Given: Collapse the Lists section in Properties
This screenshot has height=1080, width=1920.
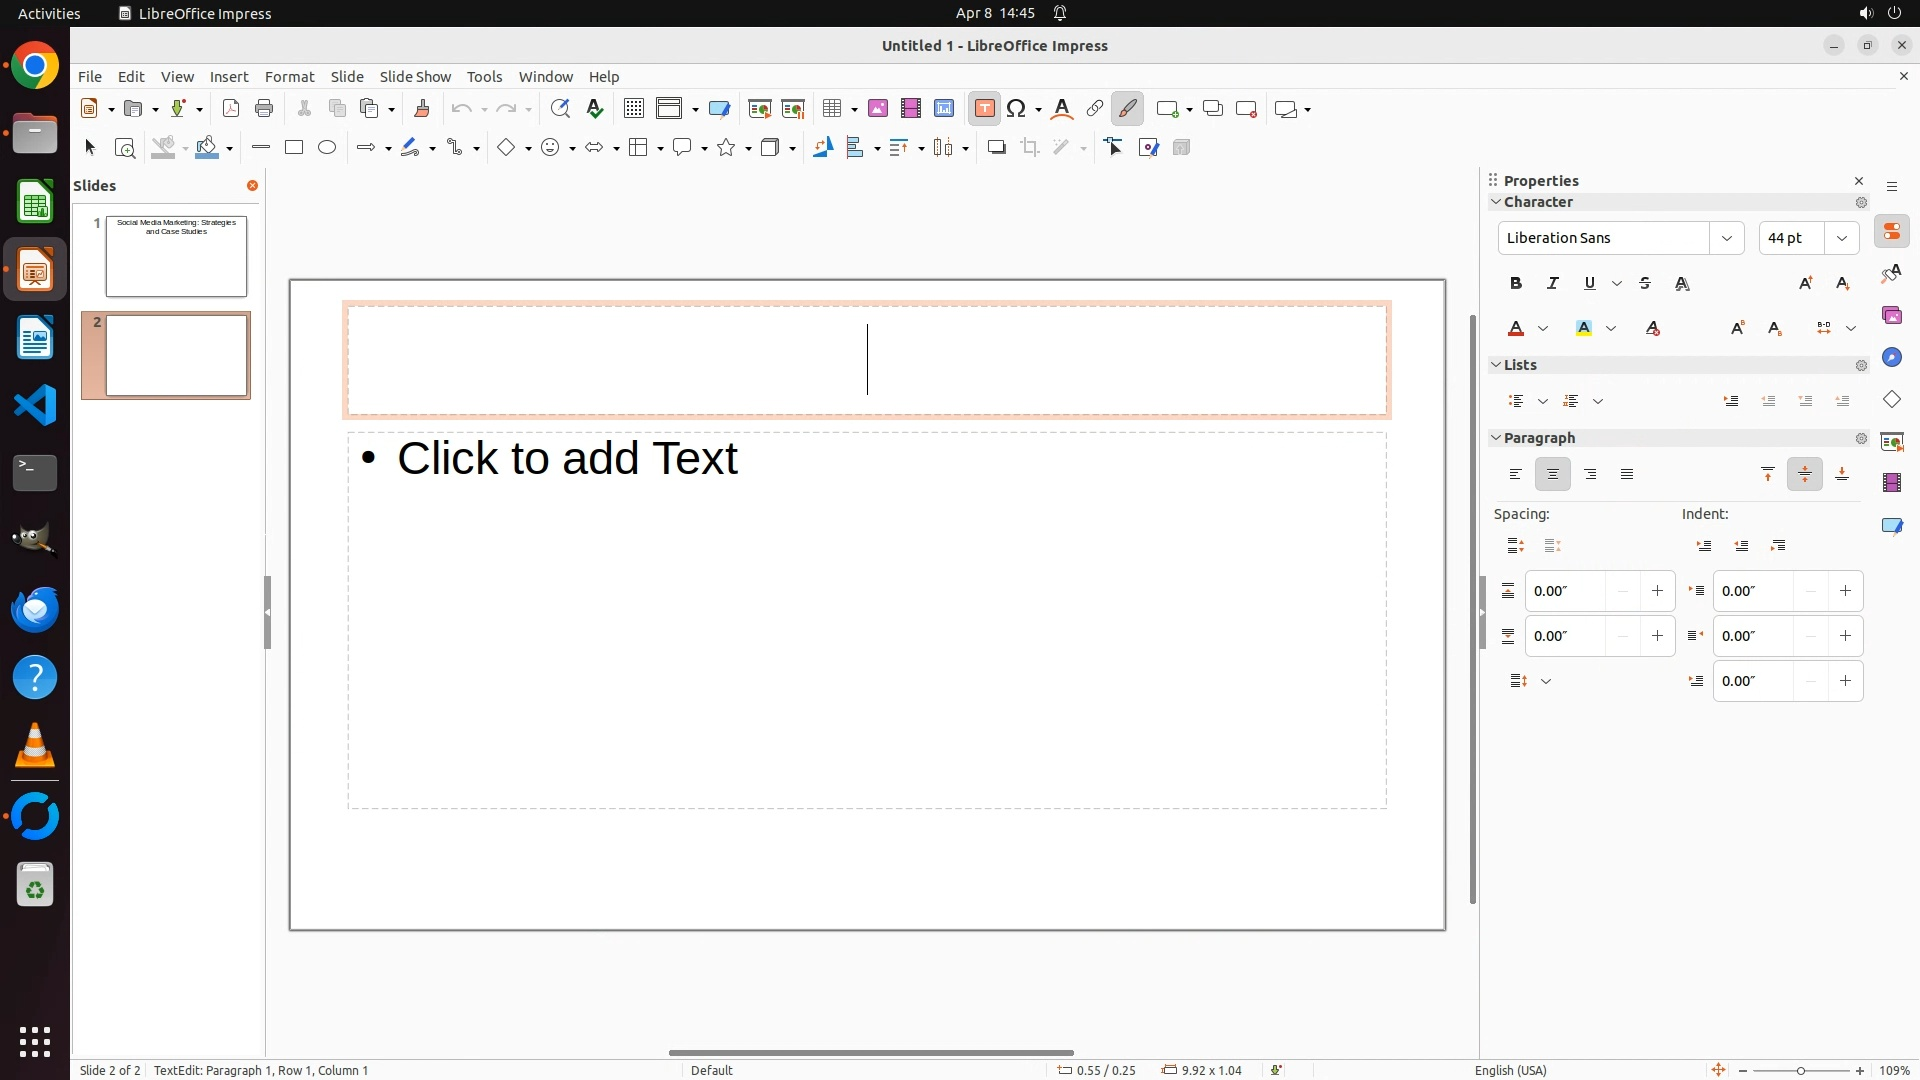Looking at the screenshot, I should (x=1497, y=365).
